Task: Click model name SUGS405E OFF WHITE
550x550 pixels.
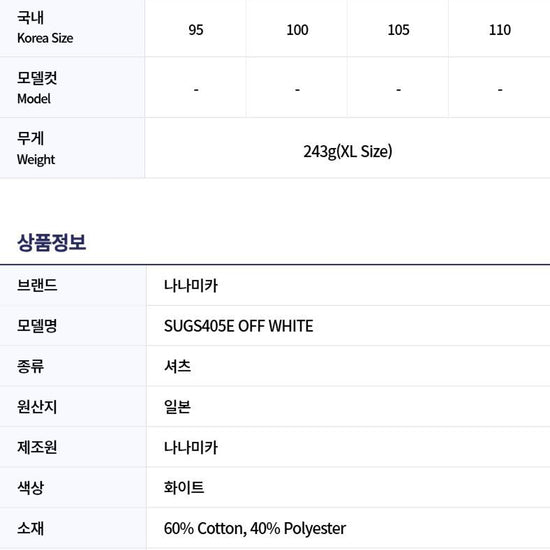Action: coord(239,326)
